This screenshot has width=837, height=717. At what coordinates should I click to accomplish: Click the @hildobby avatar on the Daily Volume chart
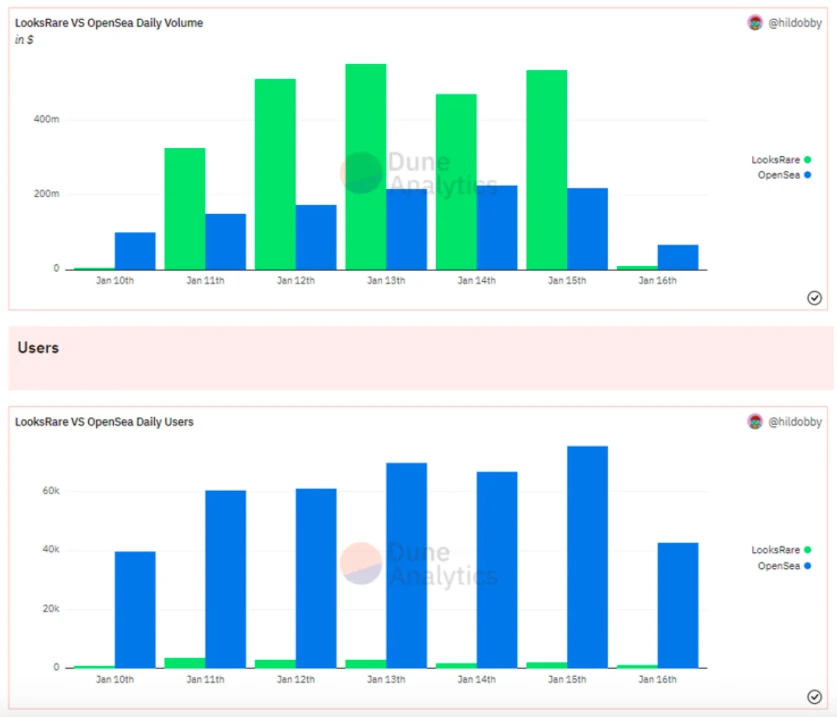(755, 23)
